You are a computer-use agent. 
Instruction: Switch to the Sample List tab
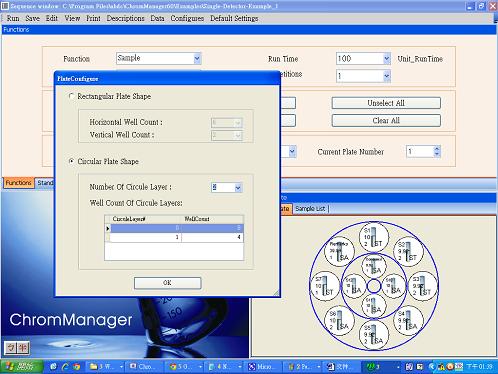310,209
